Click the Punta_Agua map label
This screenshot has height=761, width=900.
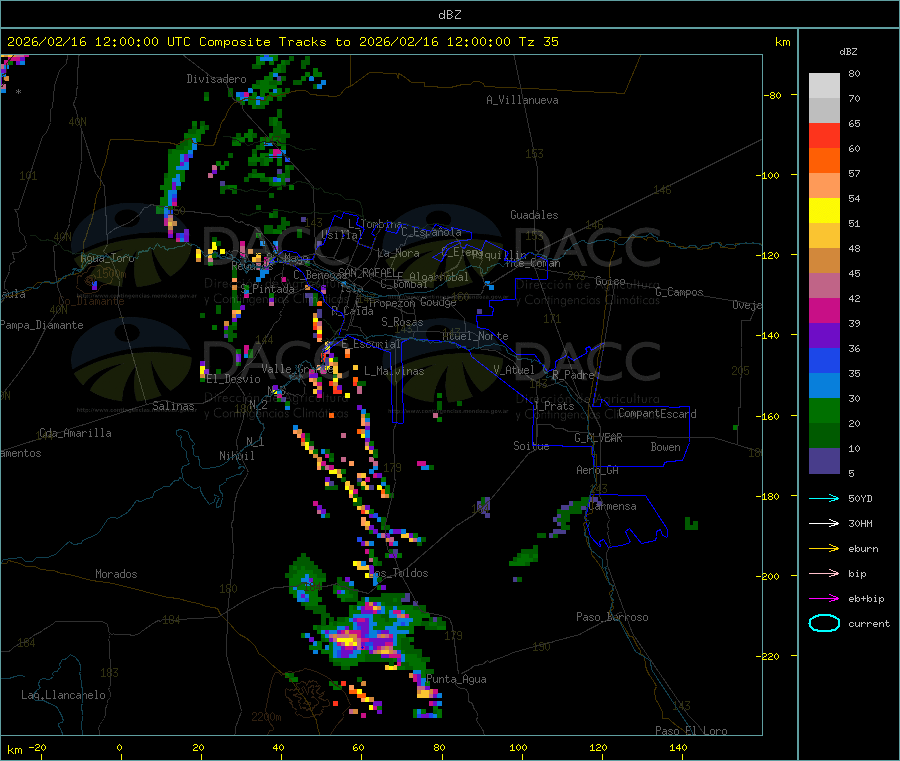point(456,679)
